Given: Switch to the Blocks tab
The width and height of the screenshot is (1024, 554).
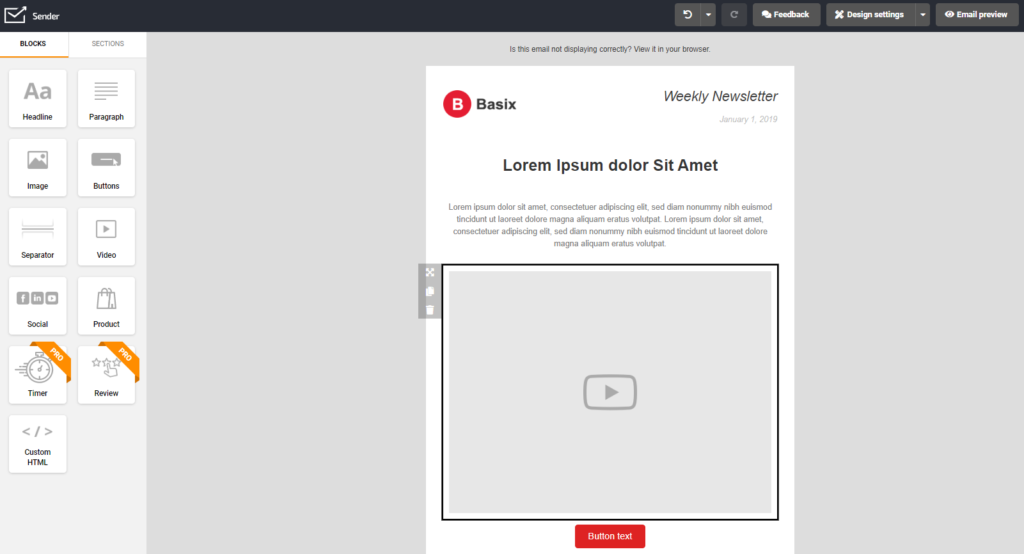Looking at the screenshot, I should tap(33, 44).
